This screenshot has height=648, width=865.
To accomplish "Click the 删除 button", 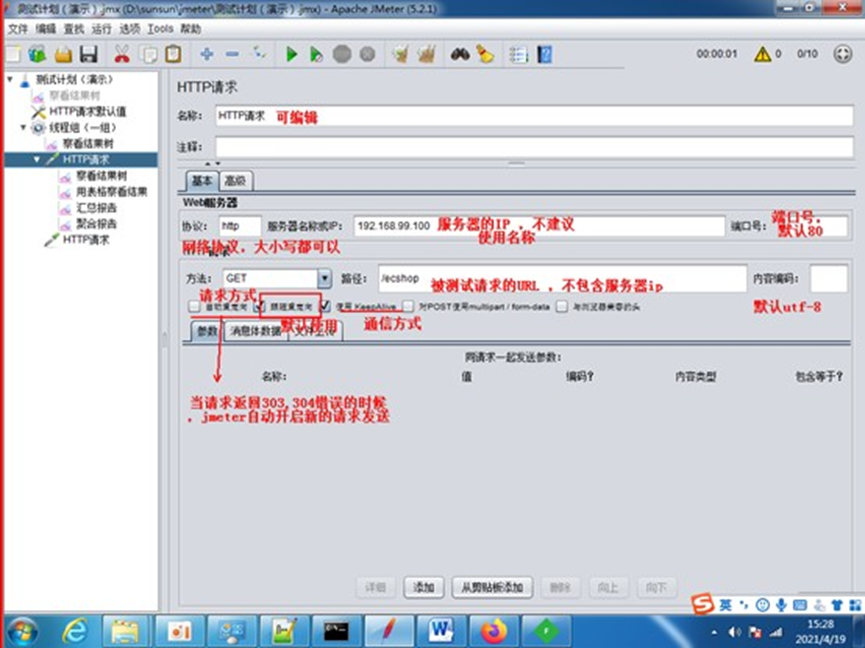I will click(560, 587).
